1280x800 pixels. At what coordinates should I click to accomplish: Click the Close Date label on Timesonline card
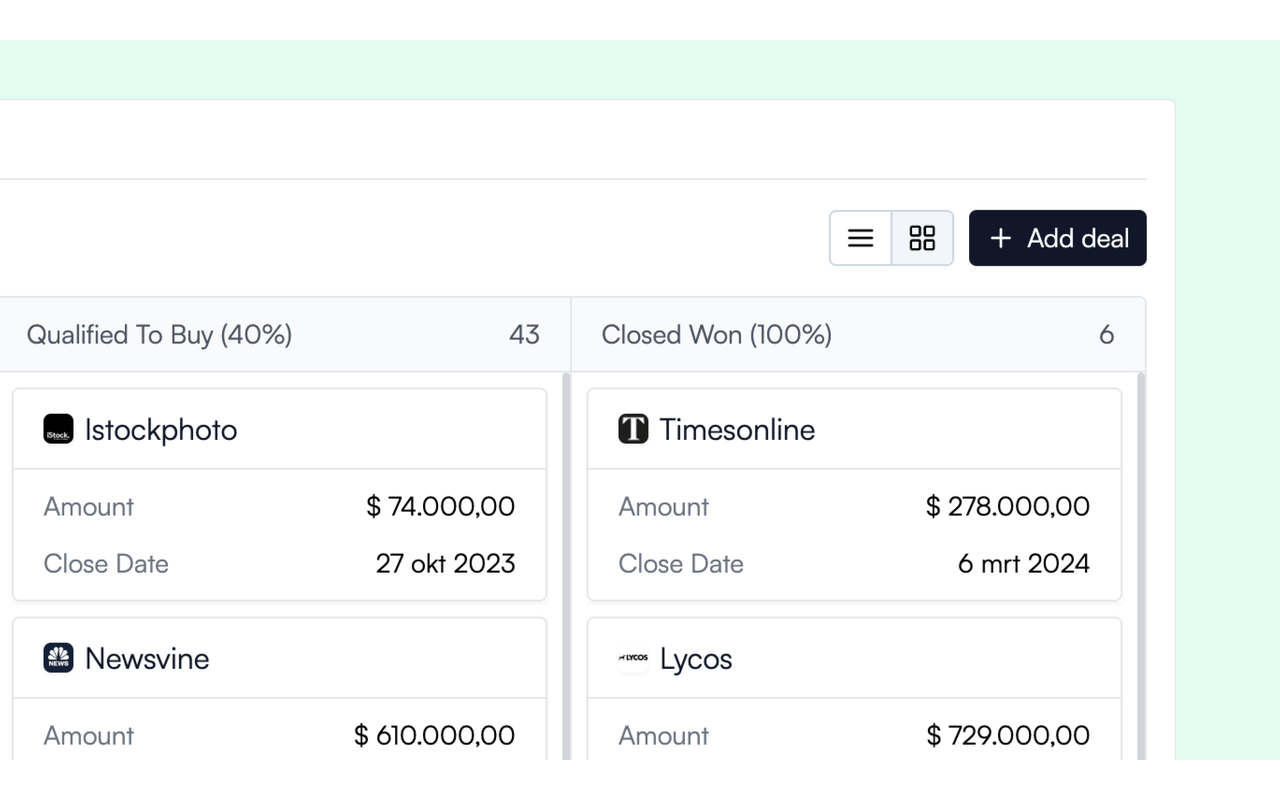(x=681, y=563)
